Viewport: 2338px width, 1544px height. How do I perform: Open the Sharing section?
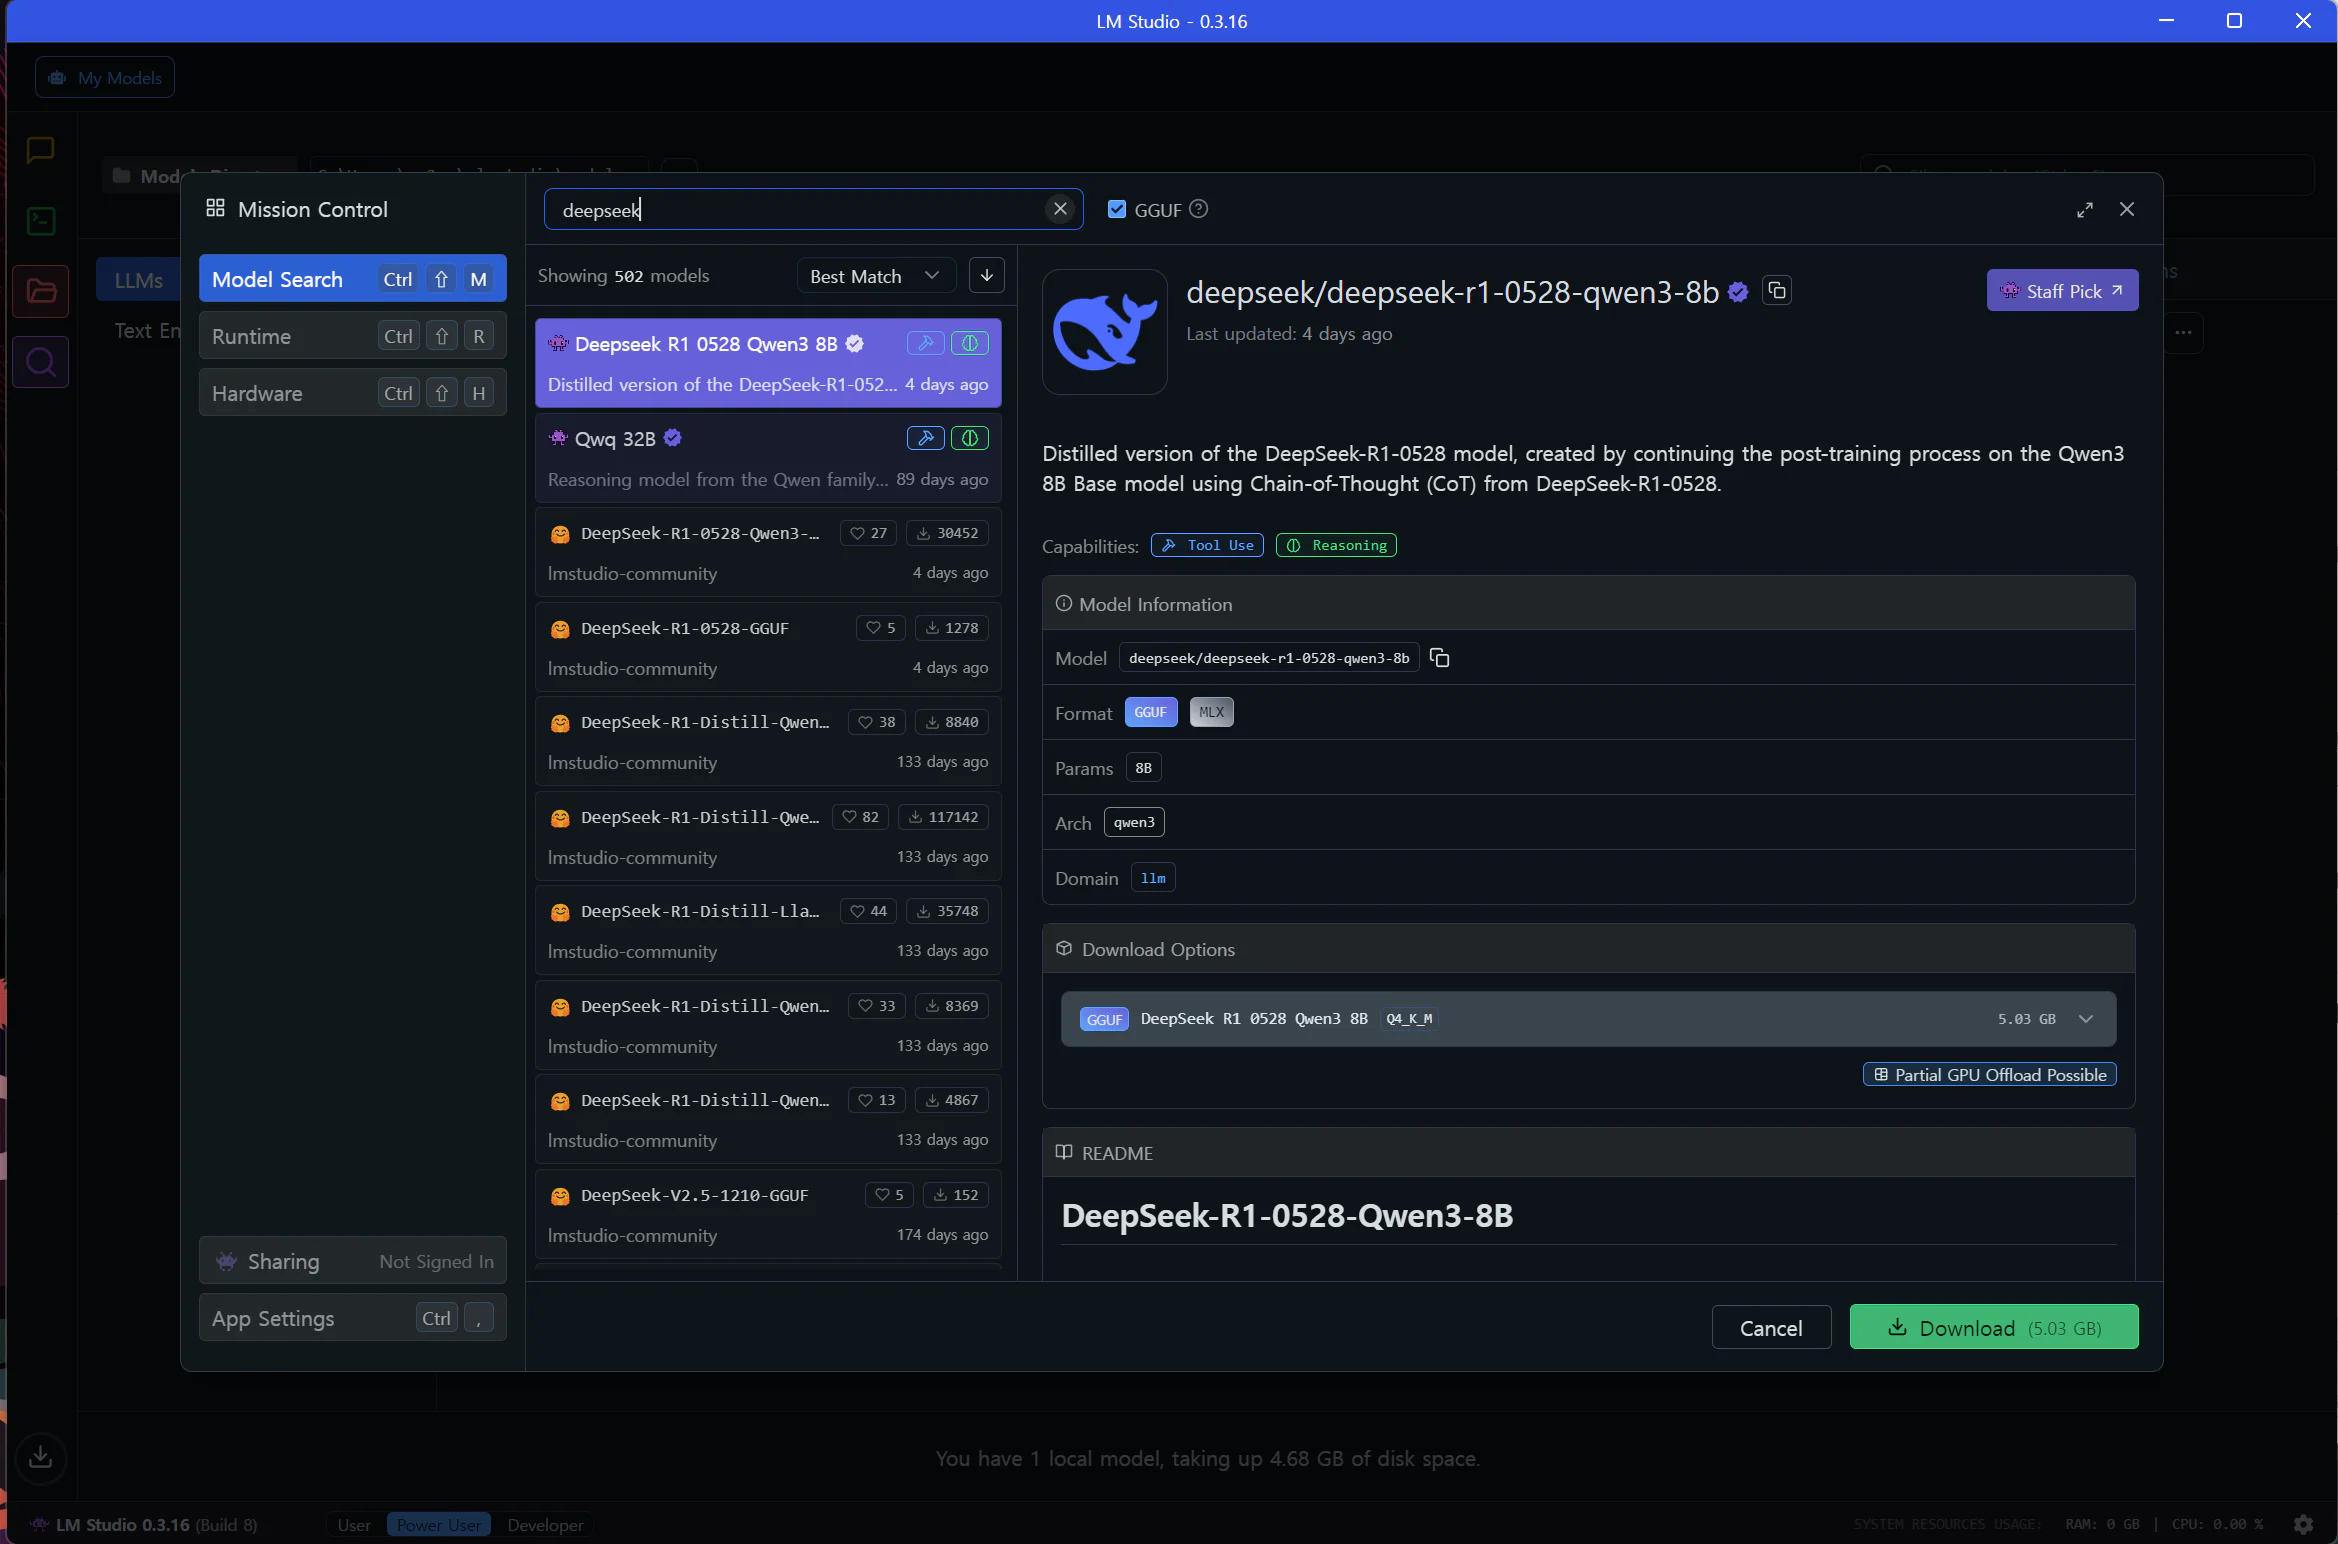352,1260
